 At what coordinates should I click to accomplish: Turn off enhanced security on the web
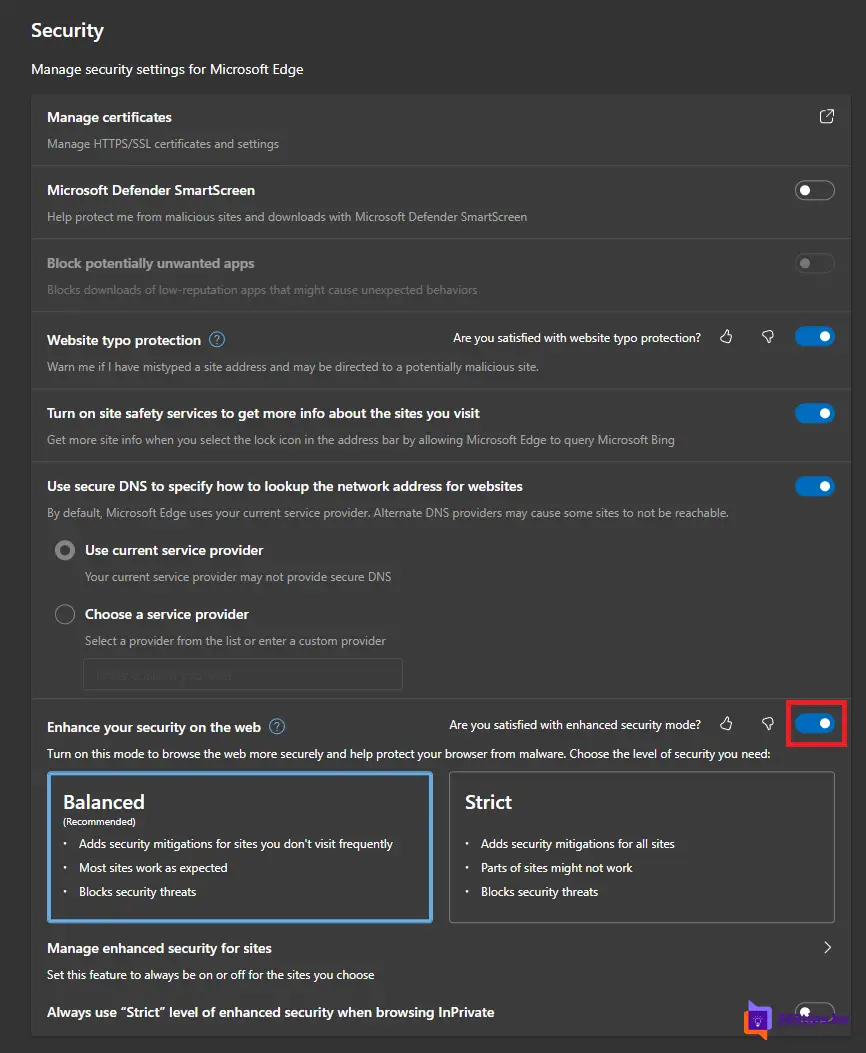coord(815,723)
